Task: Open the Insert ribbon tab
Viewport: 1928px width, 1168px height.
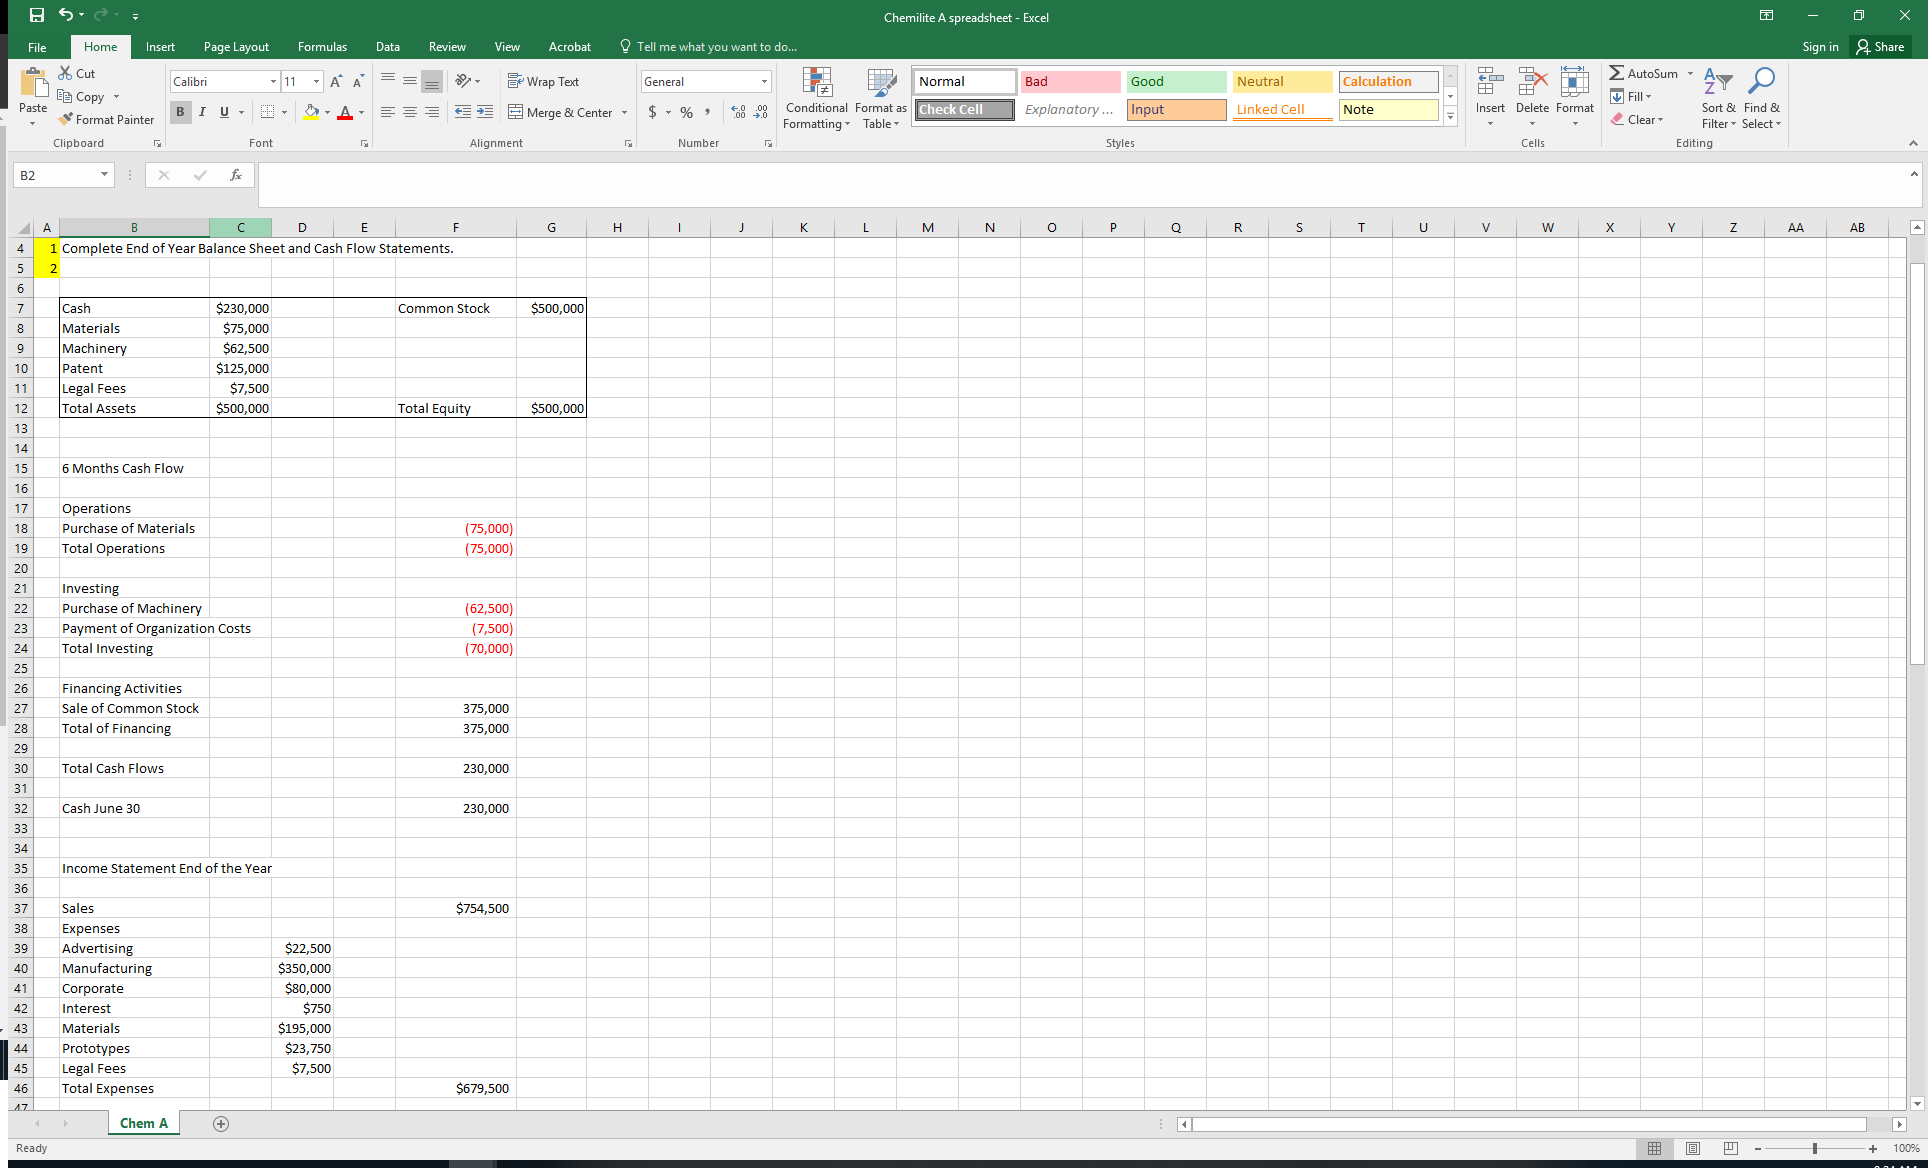Action: (160, 46)
